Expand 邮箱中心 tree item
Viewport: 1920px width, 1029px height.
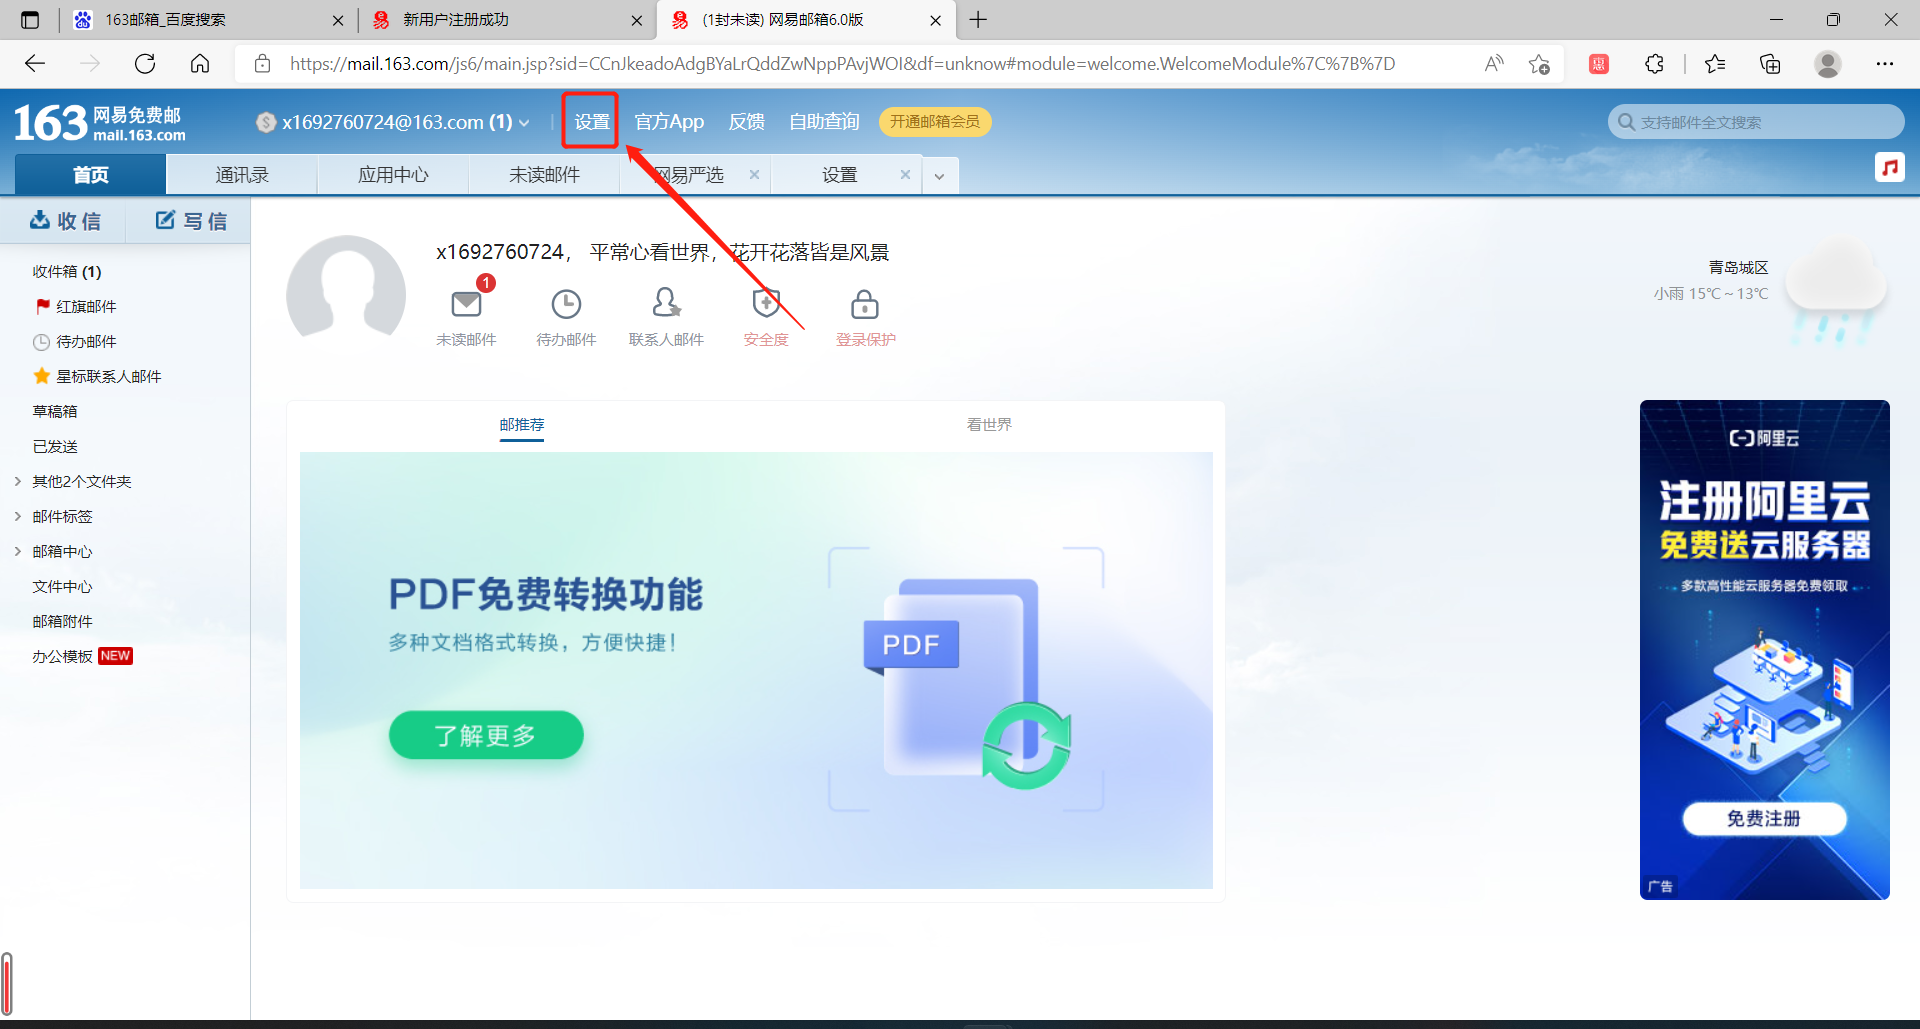(x=18, y=551)
